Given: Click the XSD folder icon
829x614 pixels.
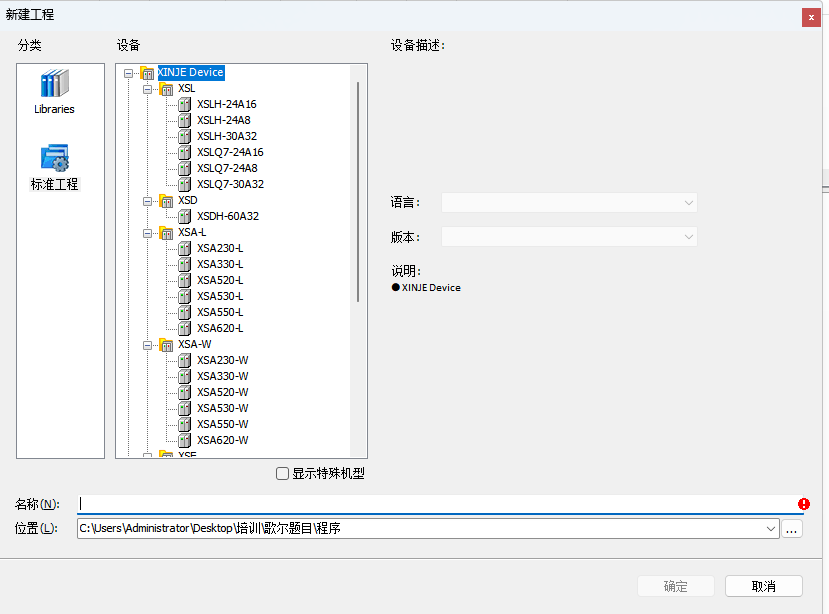Looking at the screenshot, I should point(167,201).
